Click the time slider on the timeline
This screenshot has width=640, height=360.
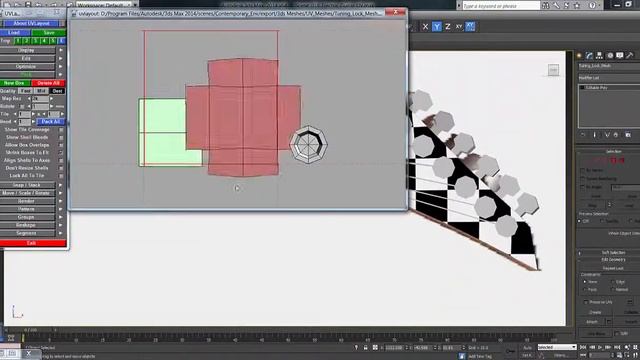pyautogui.click(x=30, y=330)
